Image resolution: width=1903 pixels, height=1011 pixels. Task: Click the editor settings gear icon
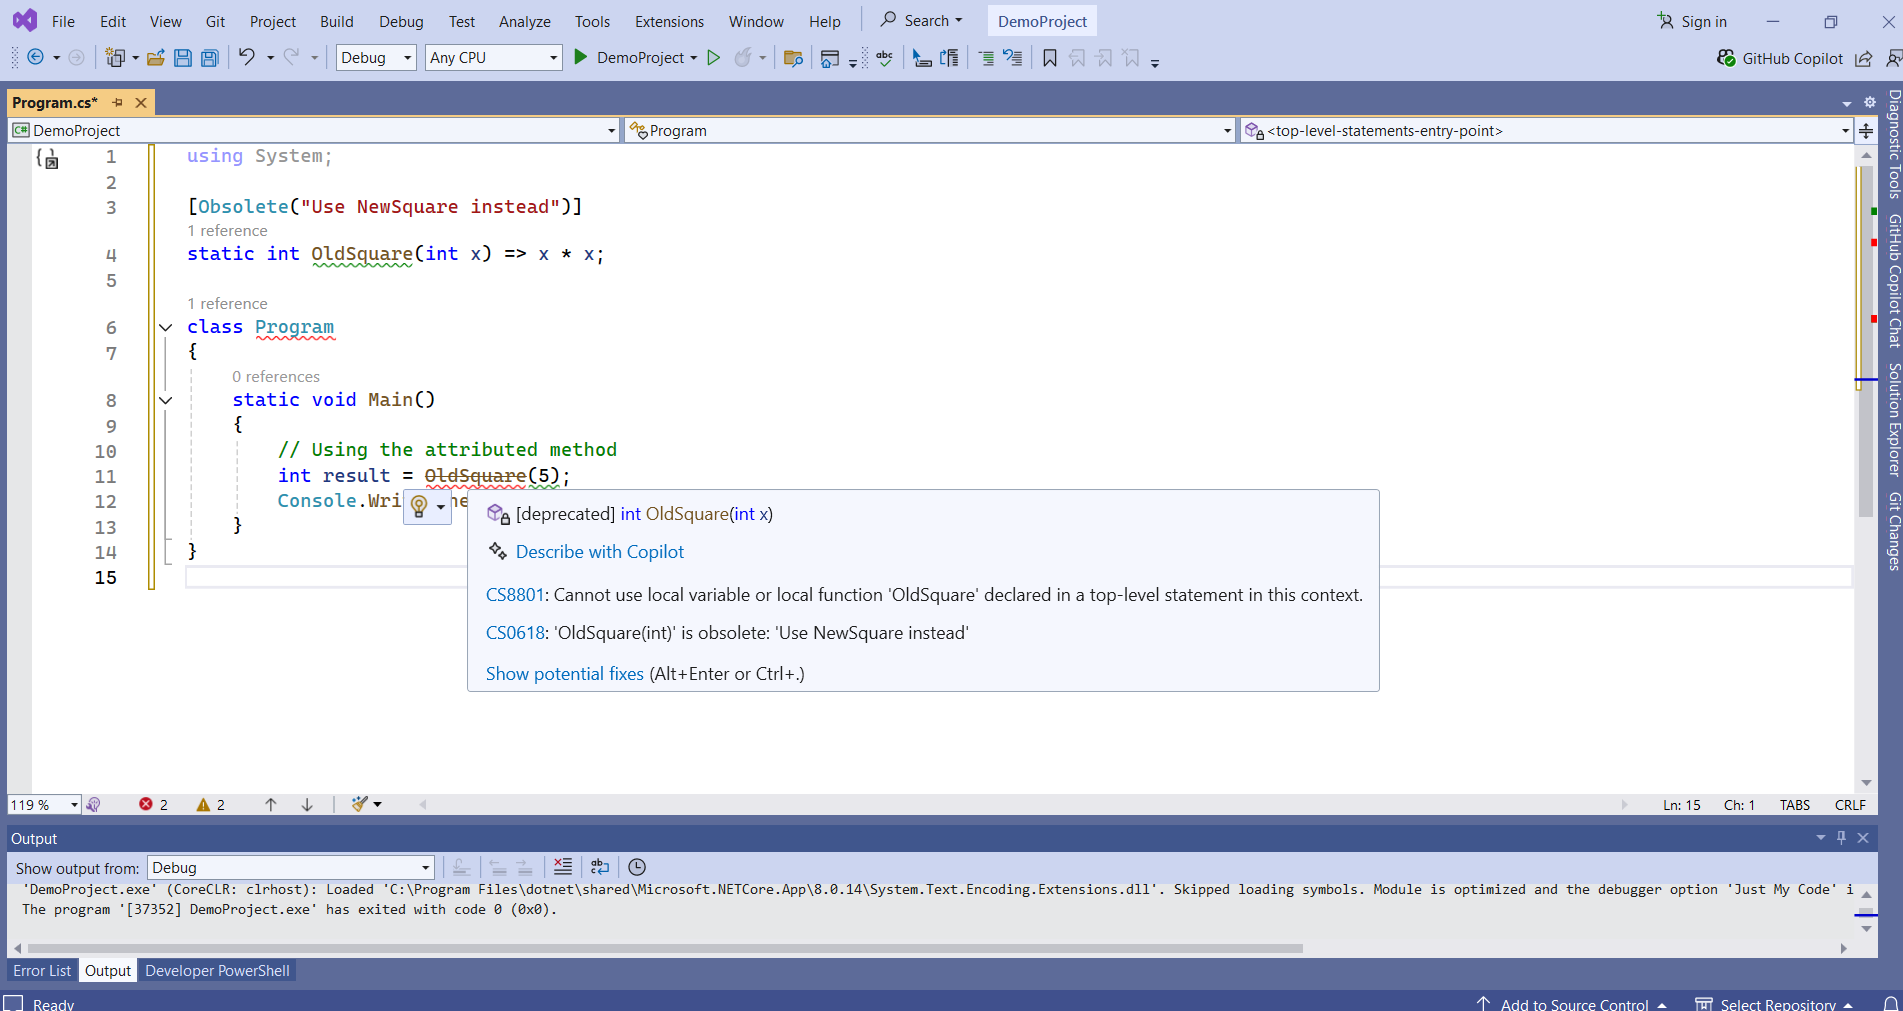pyautogui.click(x=1869, y=102)
